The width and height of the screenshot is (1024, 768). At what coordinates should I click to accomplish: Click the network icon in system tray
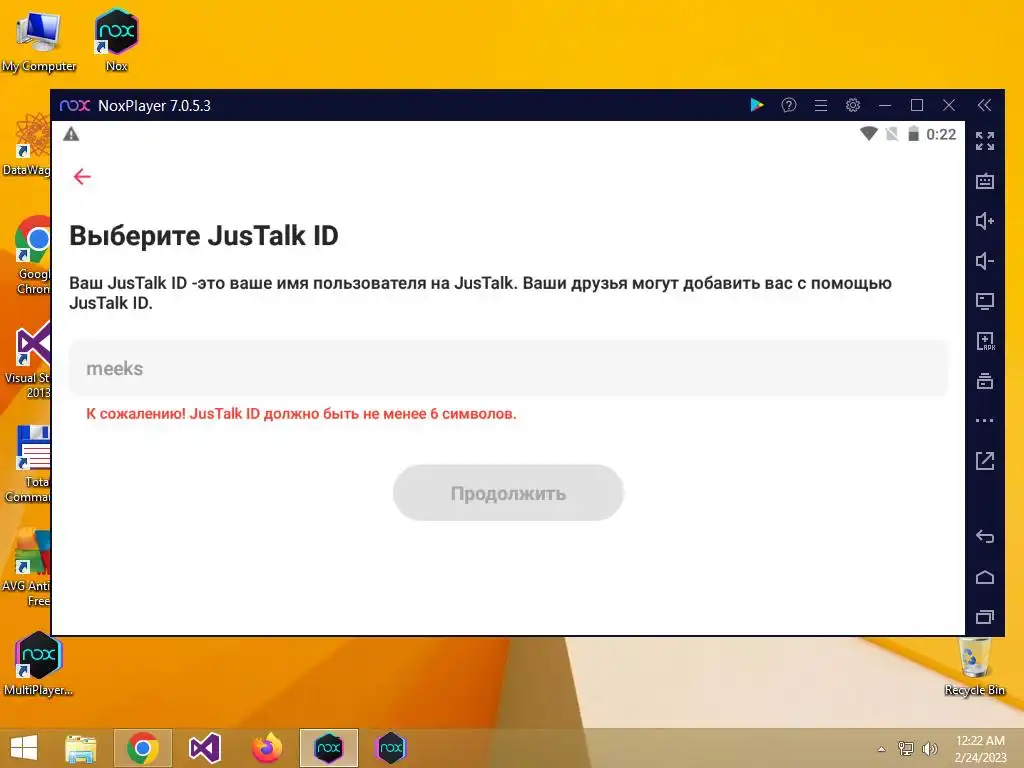click(906, 748)
